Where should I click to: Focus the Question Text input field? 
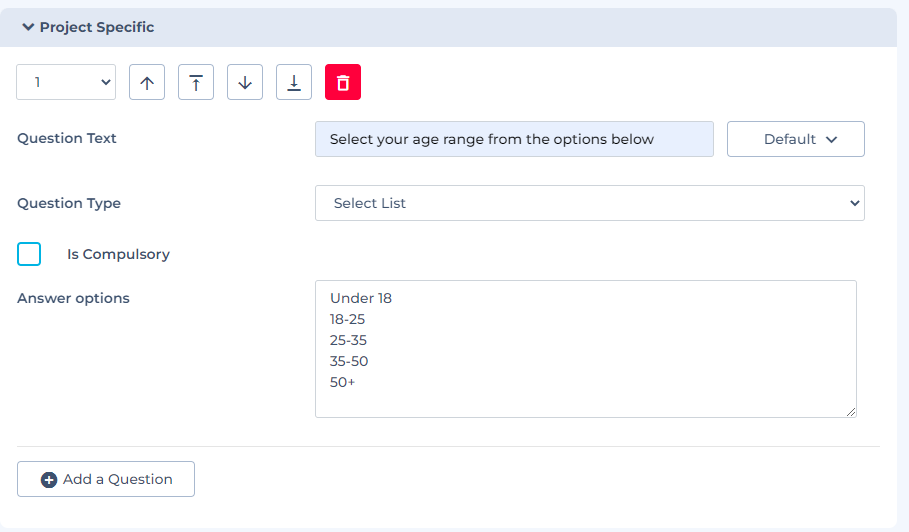514,139
